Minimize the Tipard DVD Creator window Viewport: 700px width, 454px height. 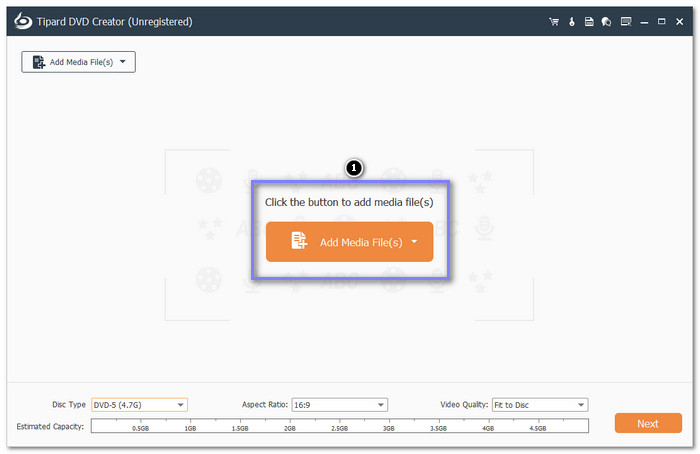pos(644,22)
